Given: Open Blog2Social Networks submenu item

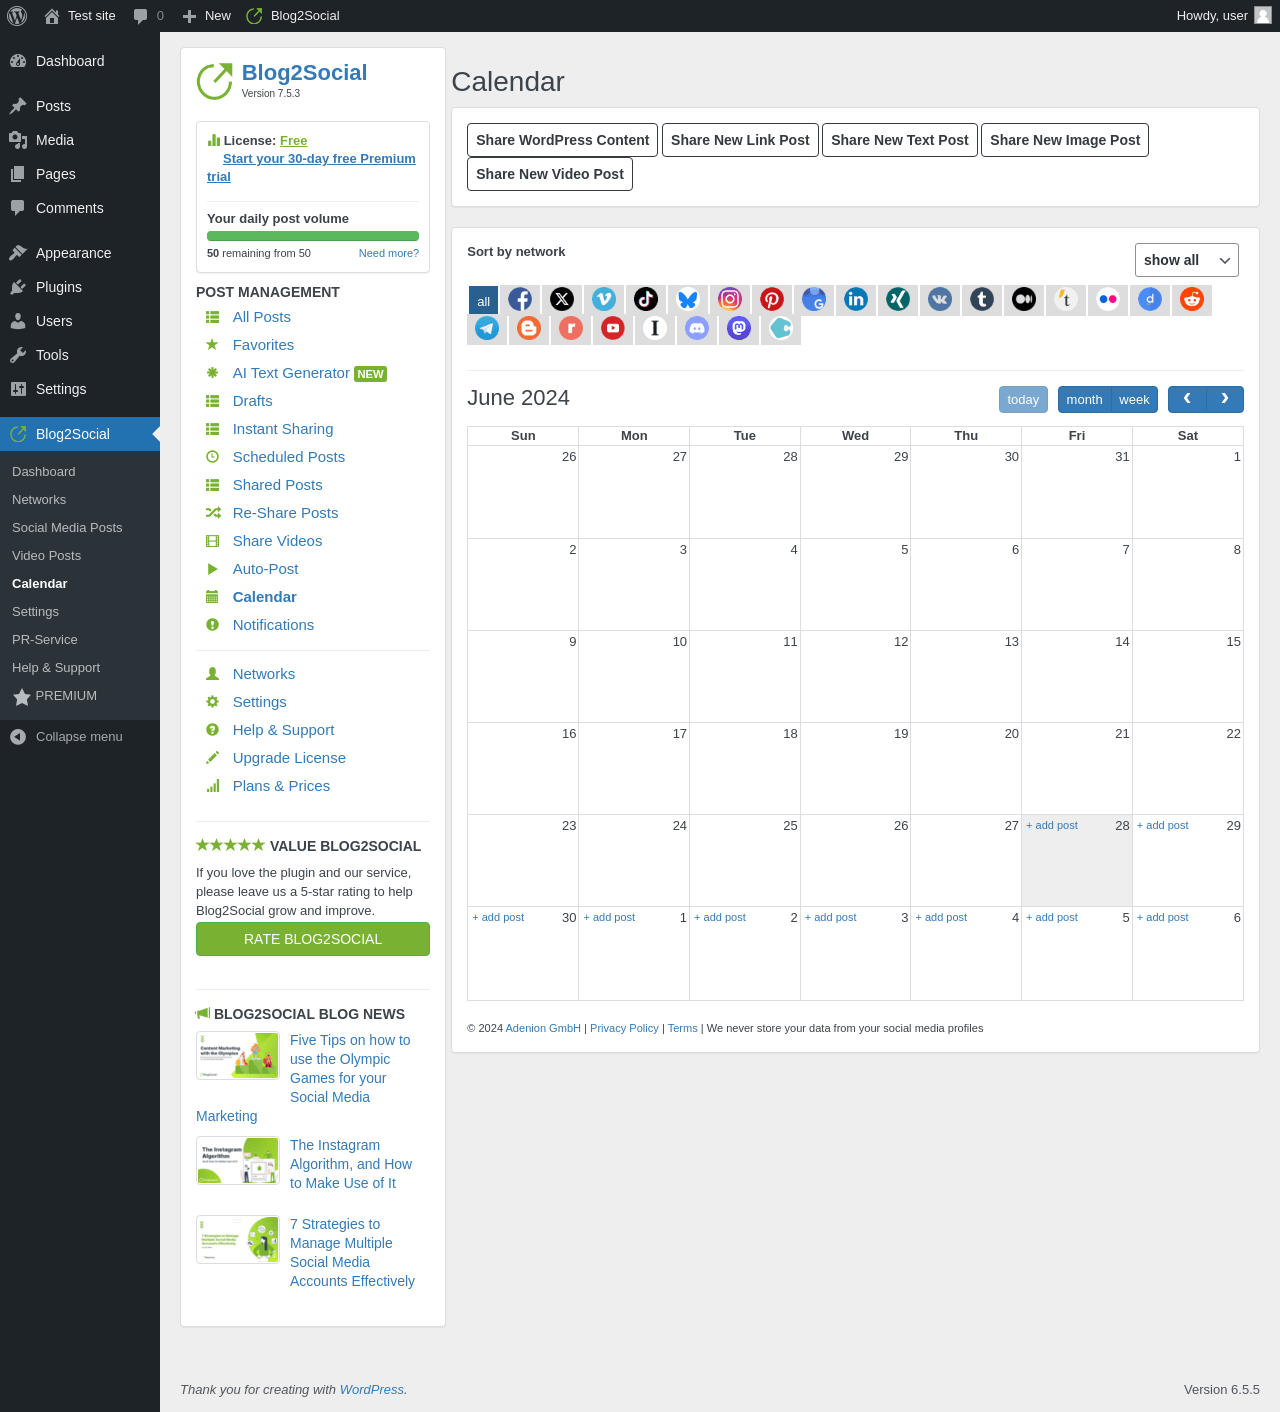Looking at the screenshot, I should (x=80, y=500).
